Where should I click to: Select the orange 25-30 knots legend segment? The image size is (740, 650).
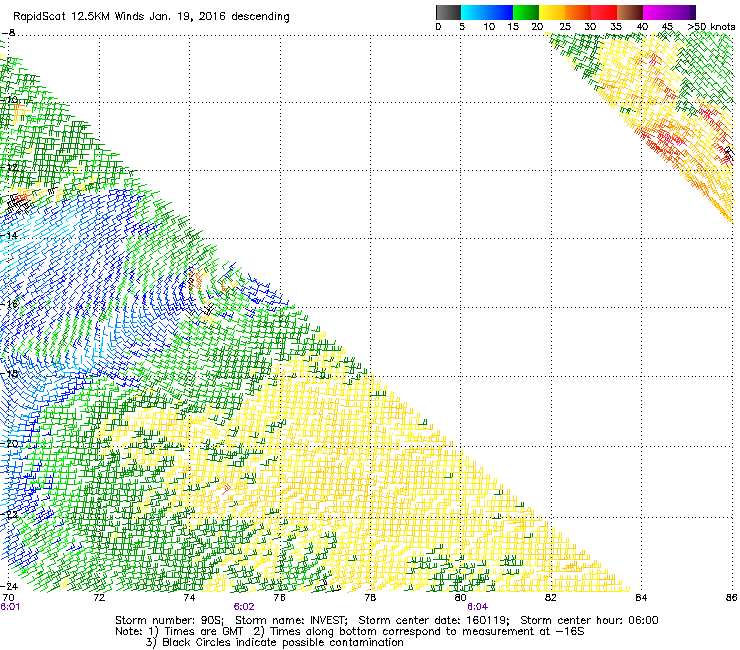(x=578, y=12)
